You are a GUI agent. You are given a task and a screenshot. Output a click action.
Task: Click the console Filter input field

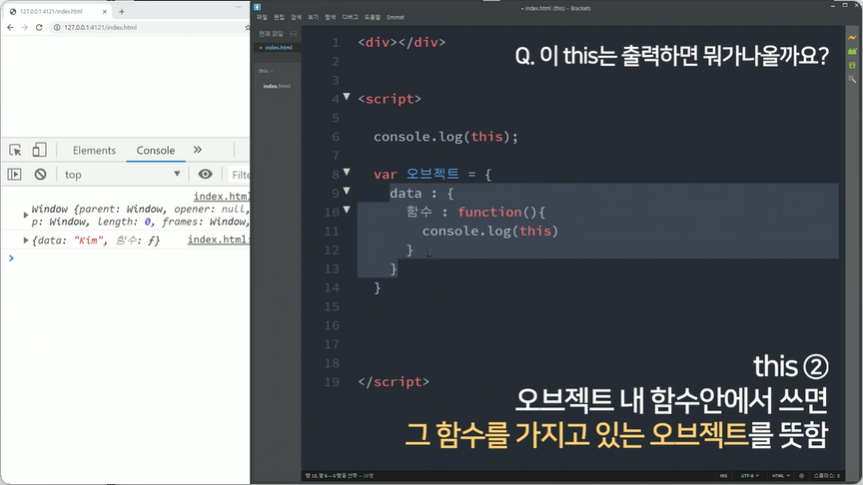240,175
